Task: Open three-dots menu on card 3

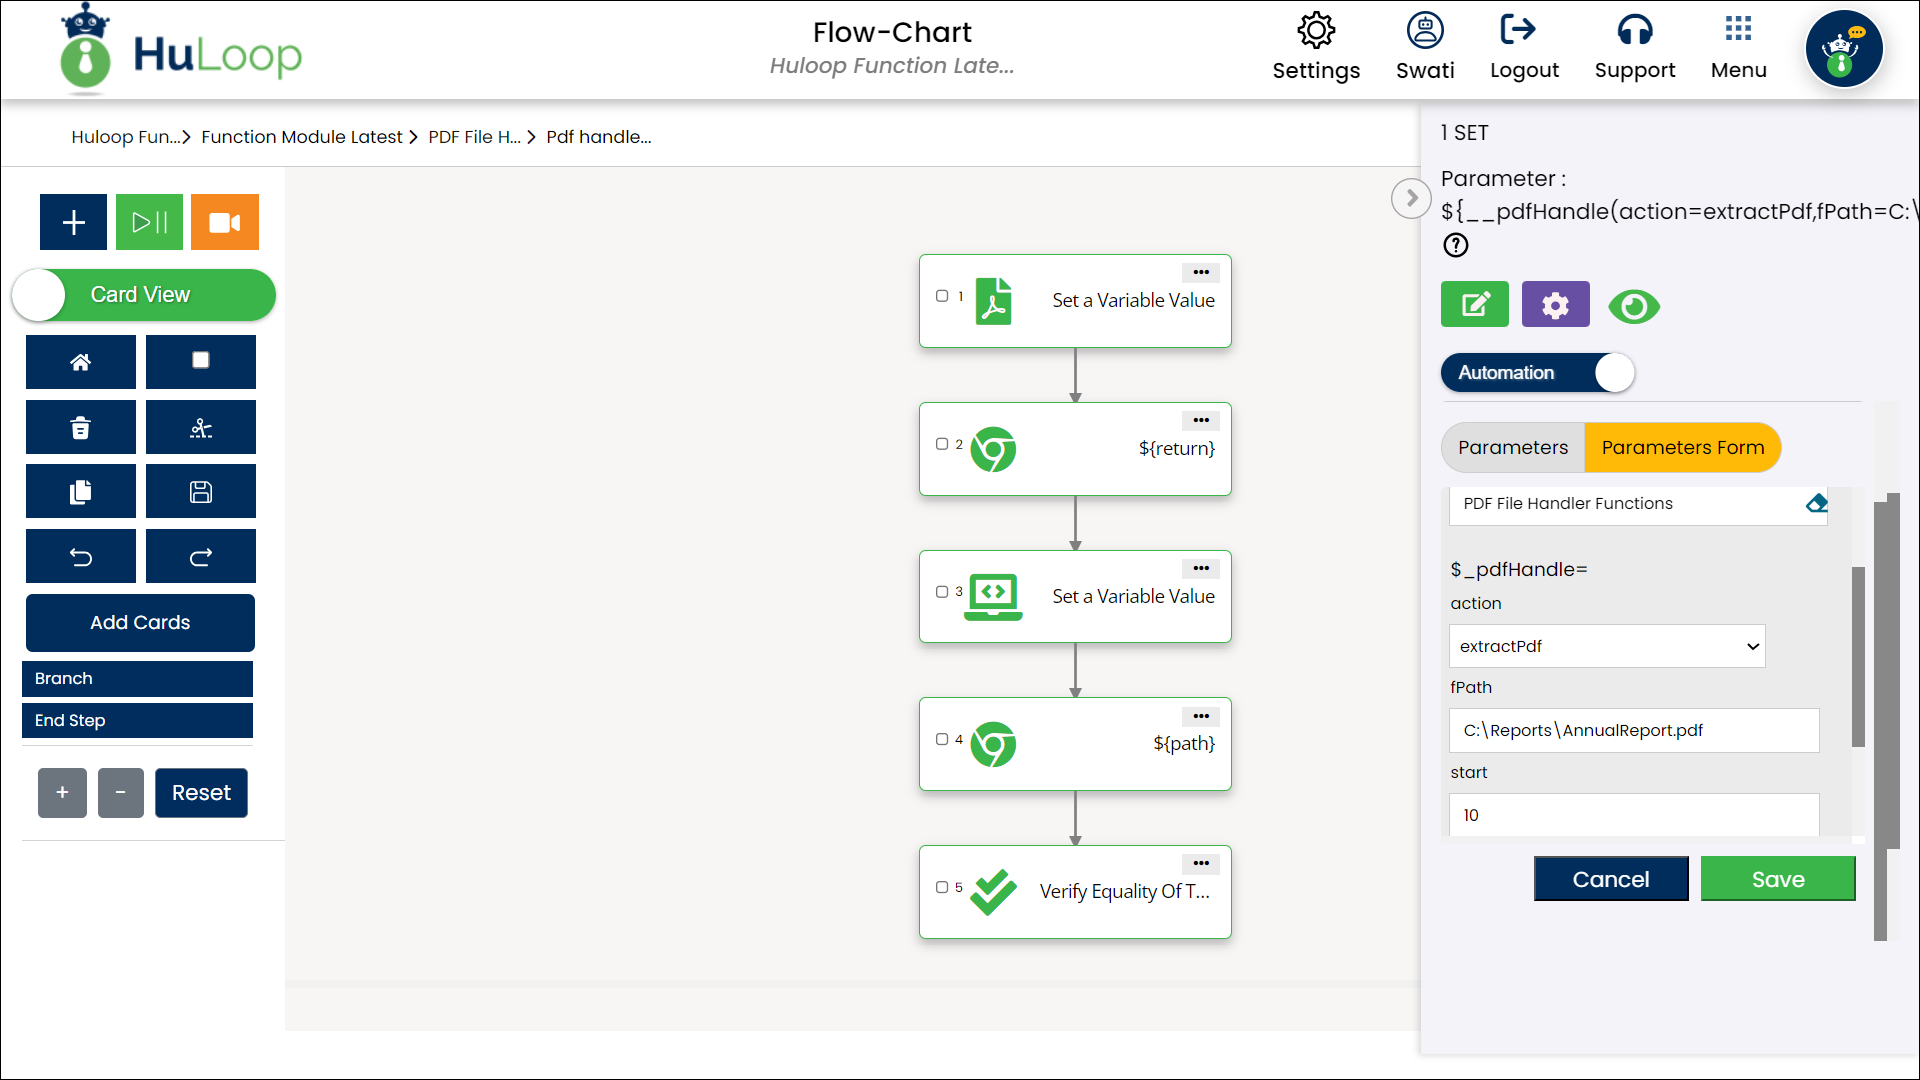Action: click(1201, 568)
